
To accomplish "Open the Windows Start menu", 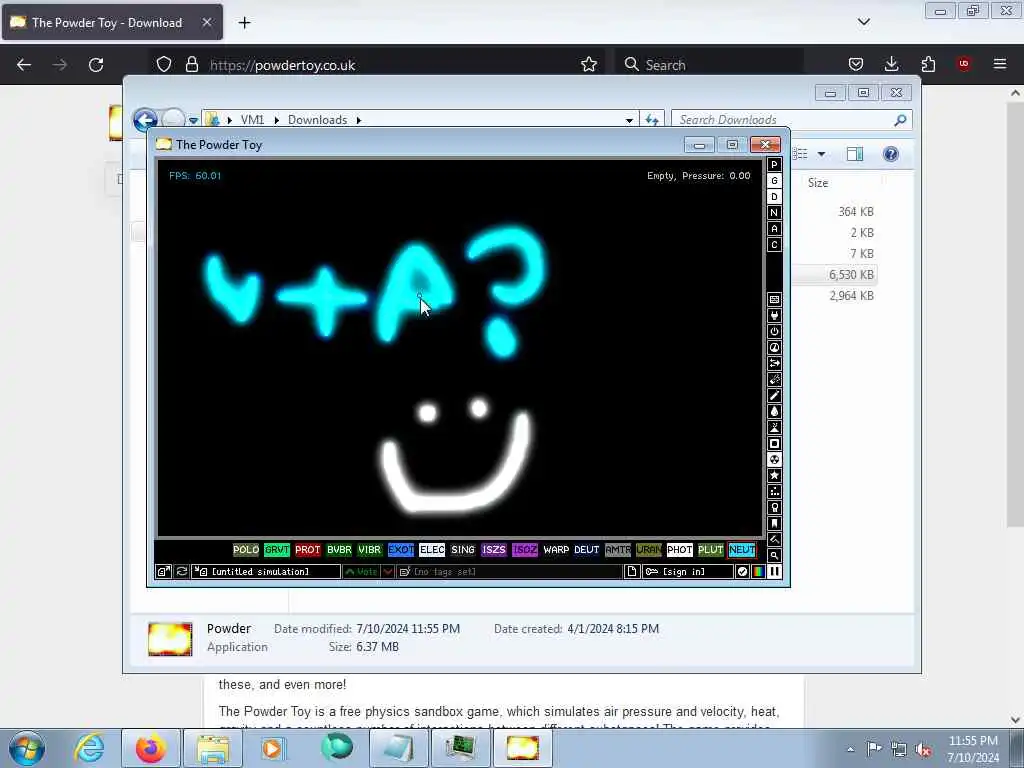I will (x=27, y=748).
